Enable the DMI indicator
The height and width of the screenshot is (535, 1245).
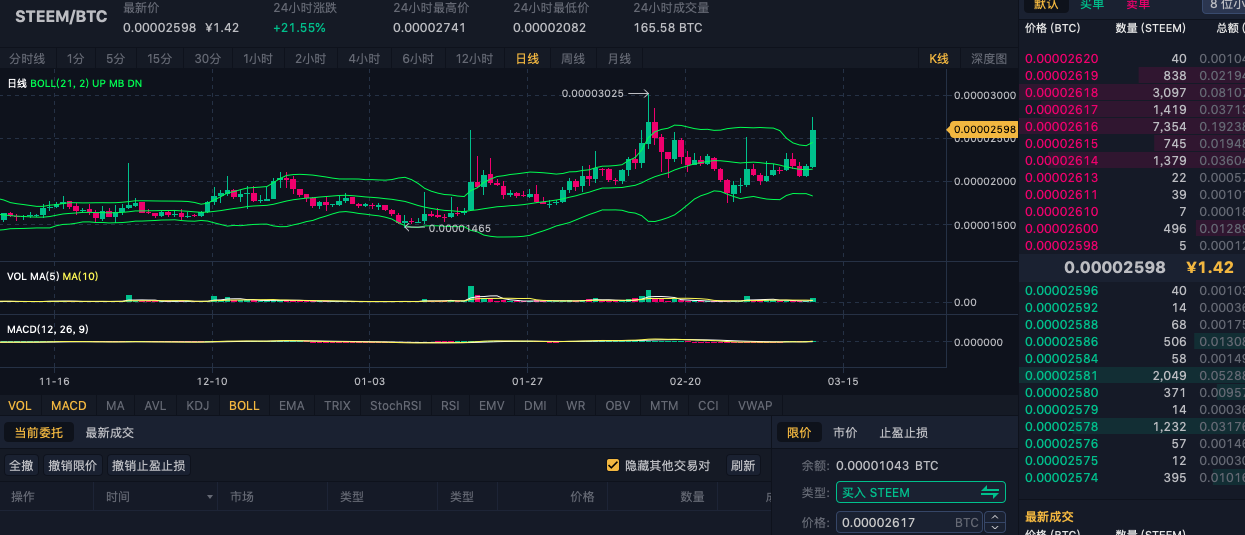click(535, 405)
